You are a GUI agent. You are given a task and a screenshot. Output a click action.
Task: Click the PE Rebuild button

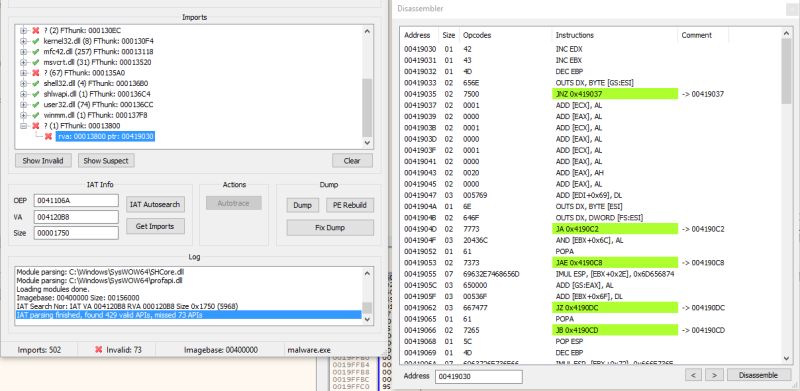click(350, 205)
